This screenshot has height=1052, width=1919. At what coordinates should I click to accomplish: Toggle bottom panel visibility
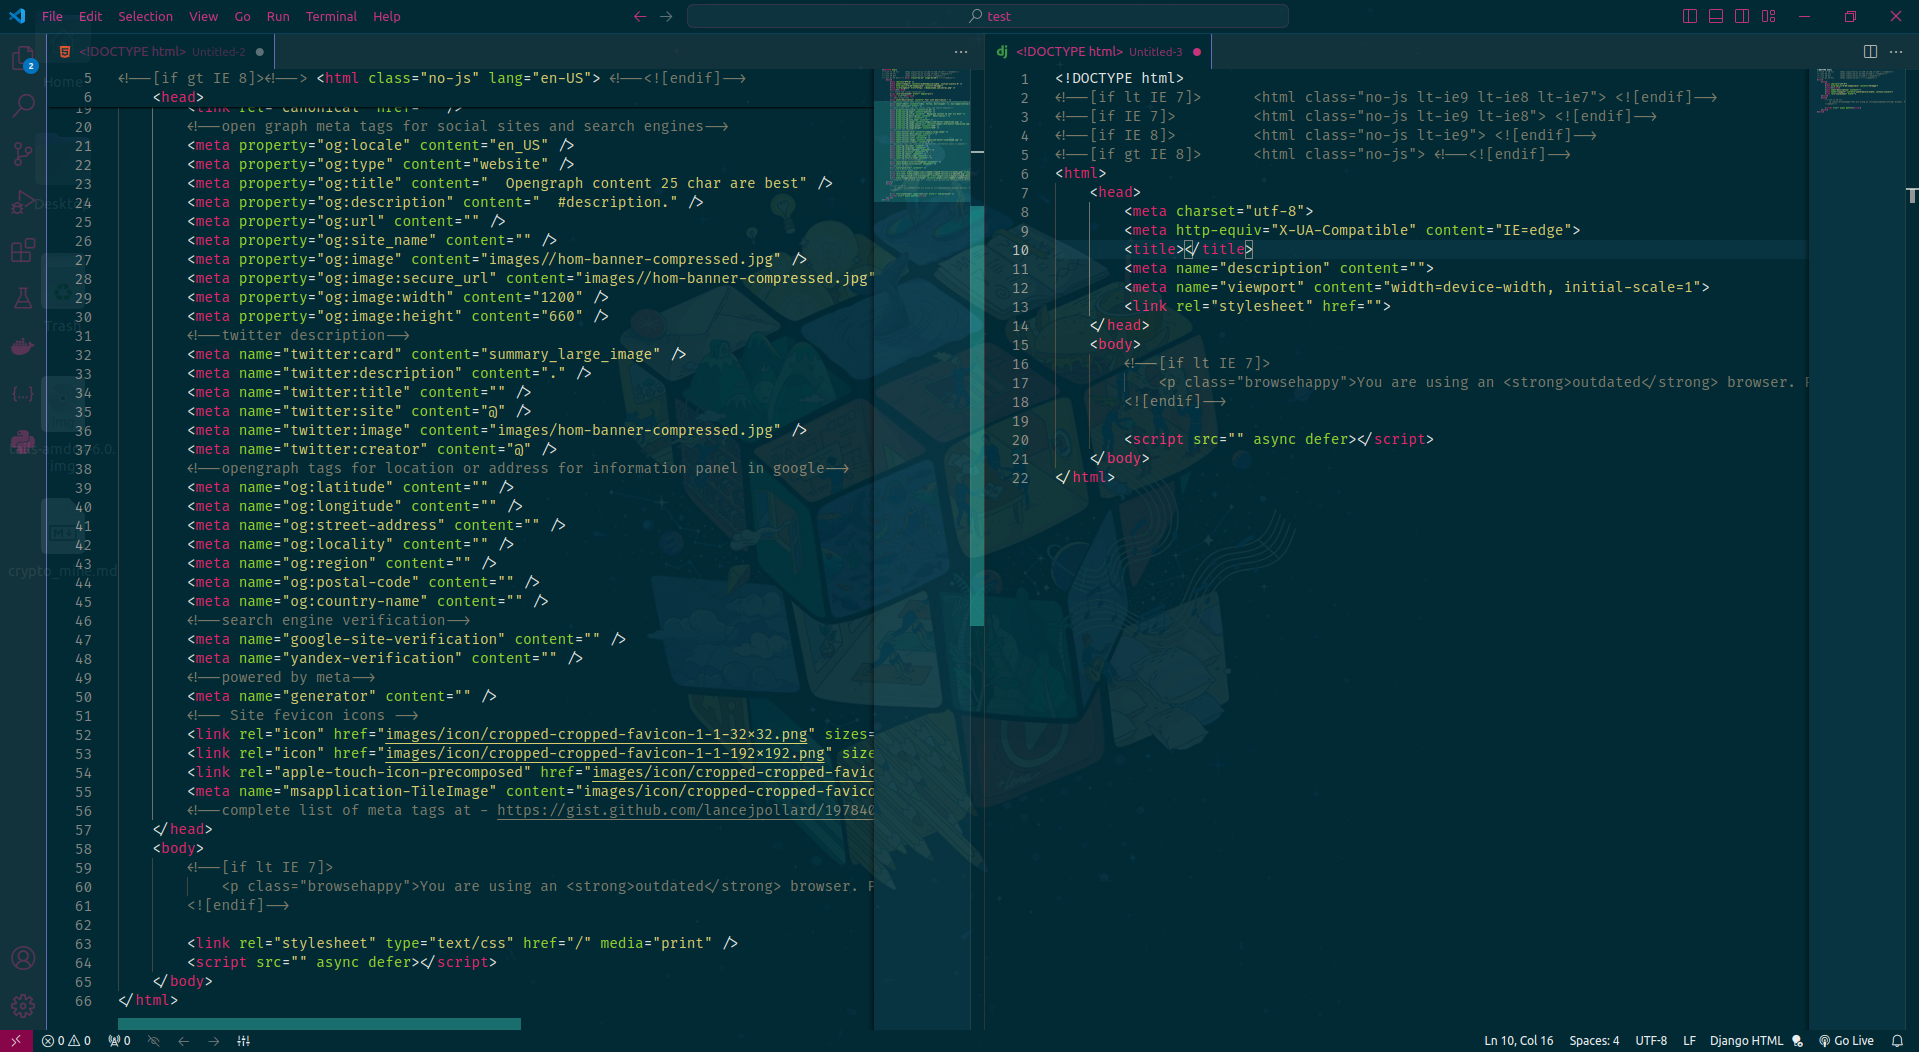1716,16
